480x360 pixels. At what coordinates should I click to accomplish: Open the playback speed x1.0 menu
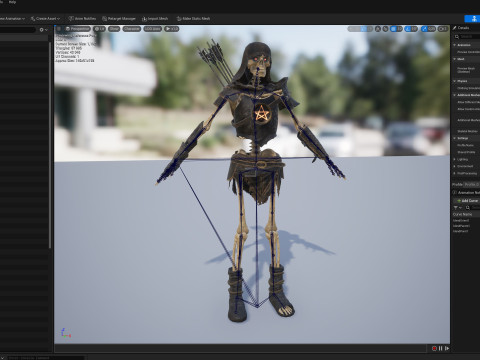(x=172, y=29)
